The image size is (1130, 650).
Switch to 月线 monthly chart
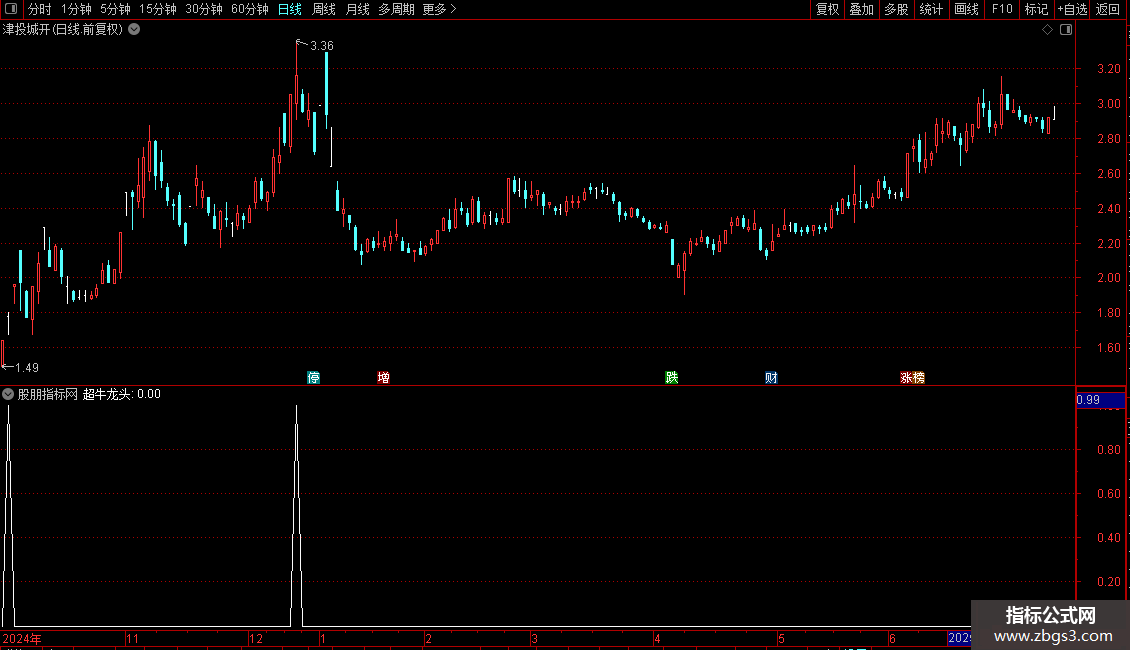coord(357,9)
